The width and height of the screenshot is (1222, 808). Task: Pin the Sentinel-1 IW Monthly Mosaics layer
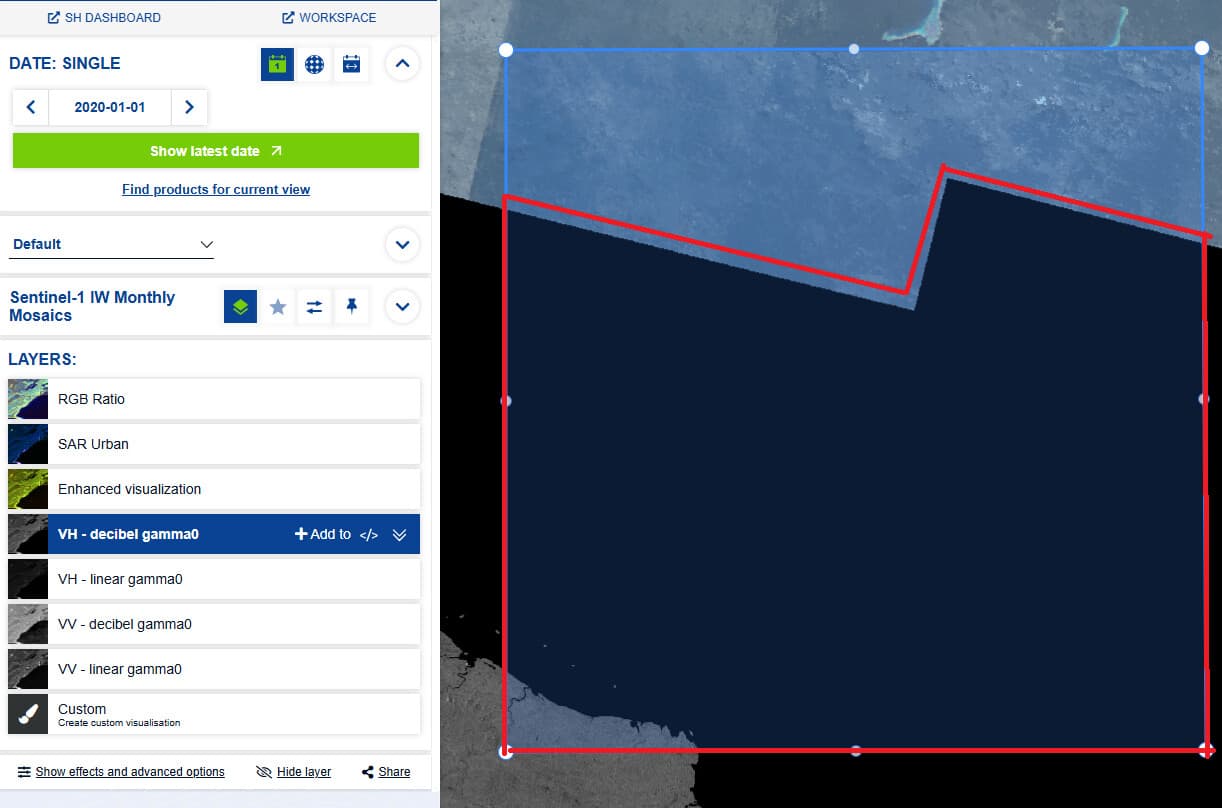click(x=351, y=307)
